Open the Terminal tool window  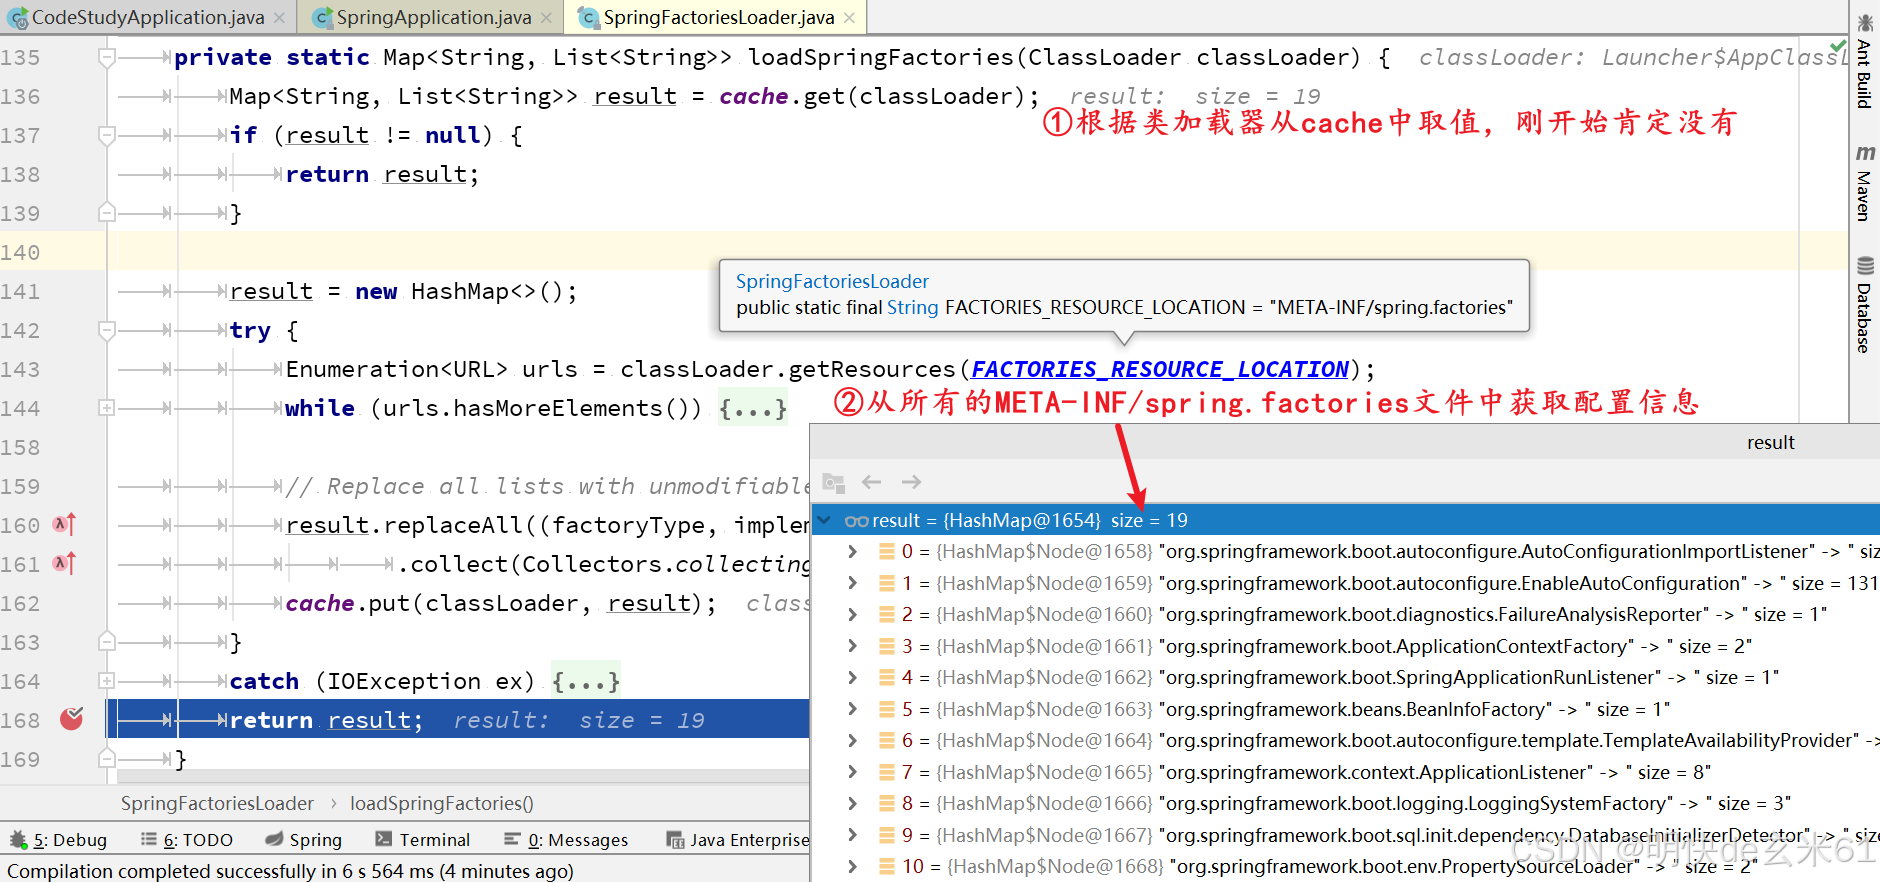pos(422,840)
